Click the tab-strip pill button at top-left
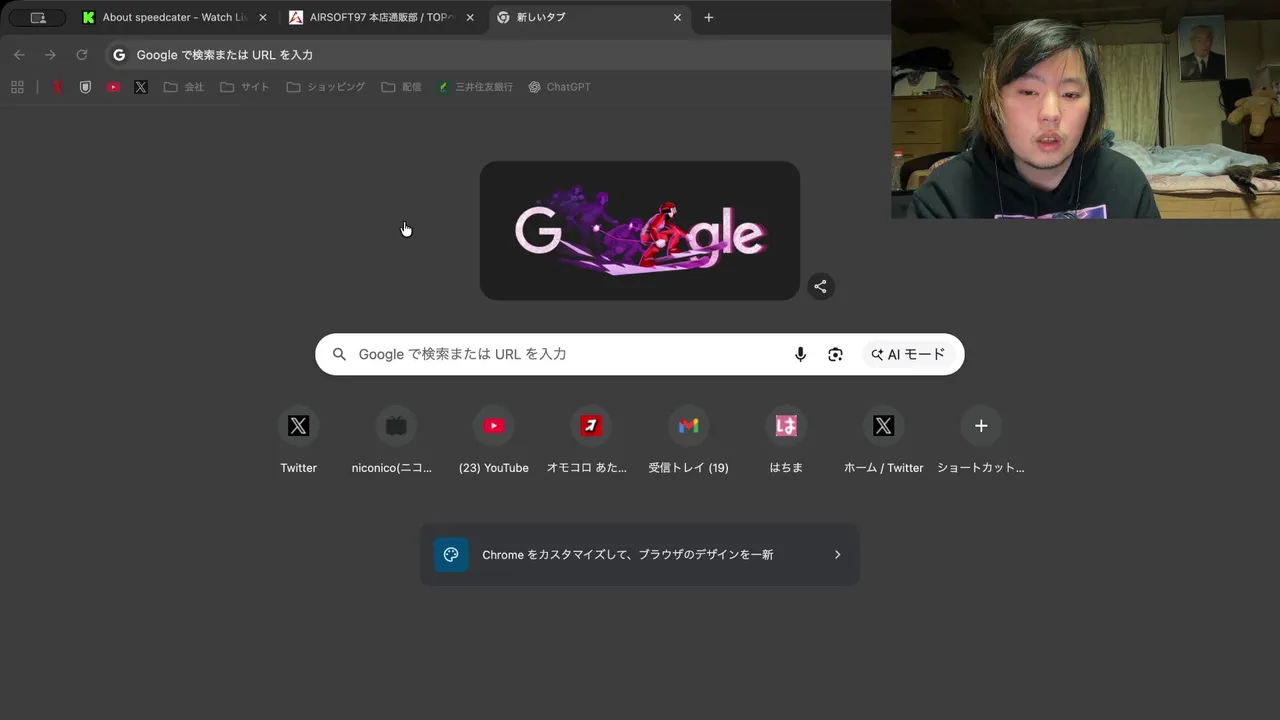The height and width of the screenshot is (720, 1280). tap(37, 18)
